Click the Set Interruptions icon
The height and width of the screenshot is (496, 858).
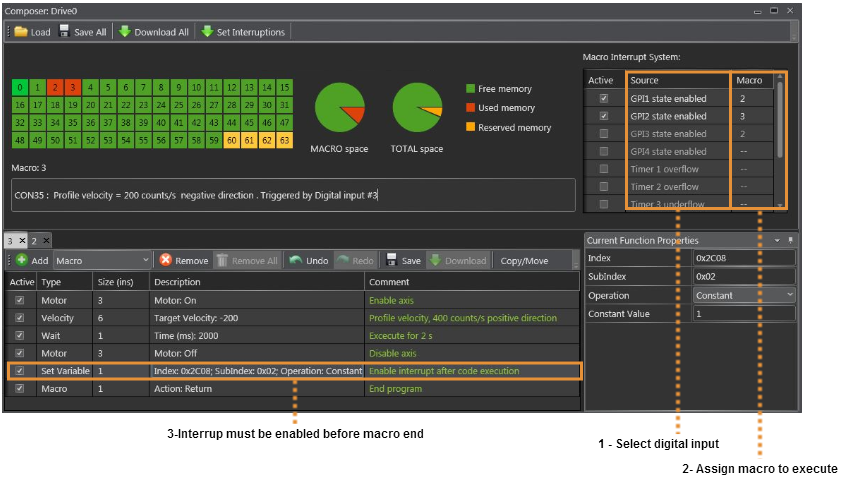[x=207, y=32]
